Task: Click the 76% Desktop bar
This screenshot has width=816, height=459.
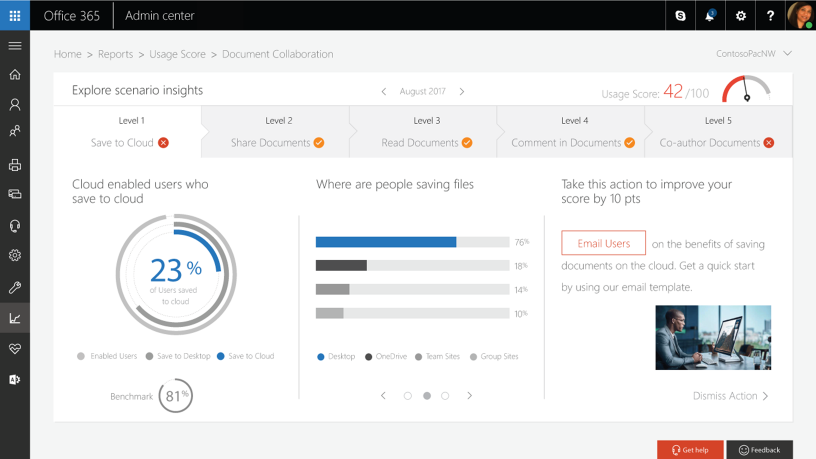Action: pos(412,242)
